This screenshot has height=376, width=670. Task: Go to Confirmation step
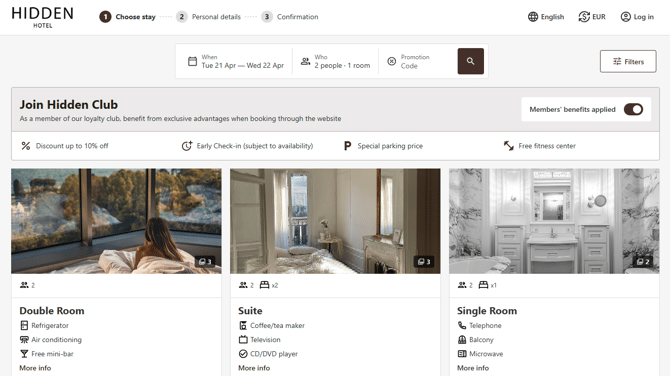[x=290, y=17]
